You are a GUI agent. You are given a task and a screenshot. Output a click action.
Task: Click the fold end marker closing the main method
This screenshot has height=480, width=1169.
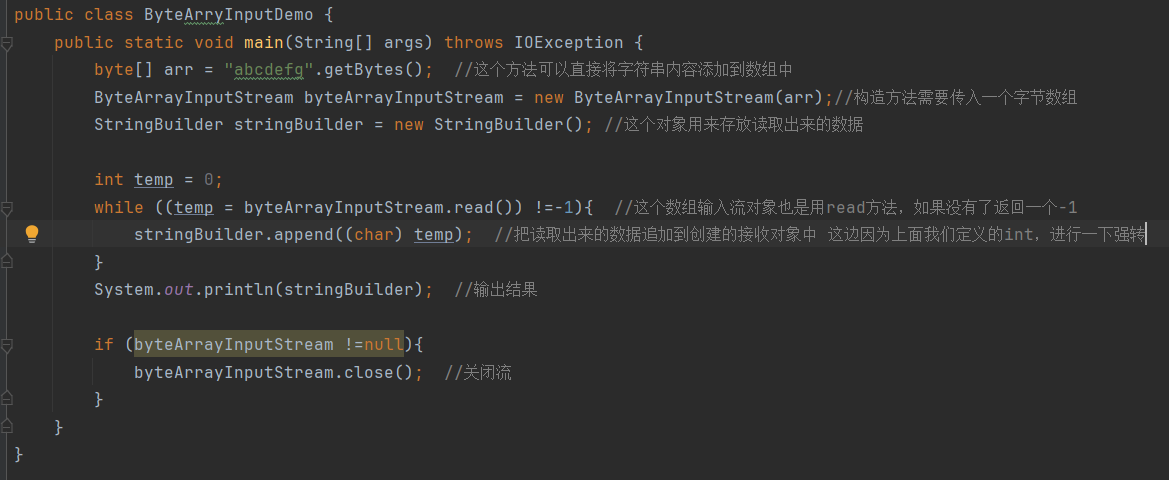[7, 427]
